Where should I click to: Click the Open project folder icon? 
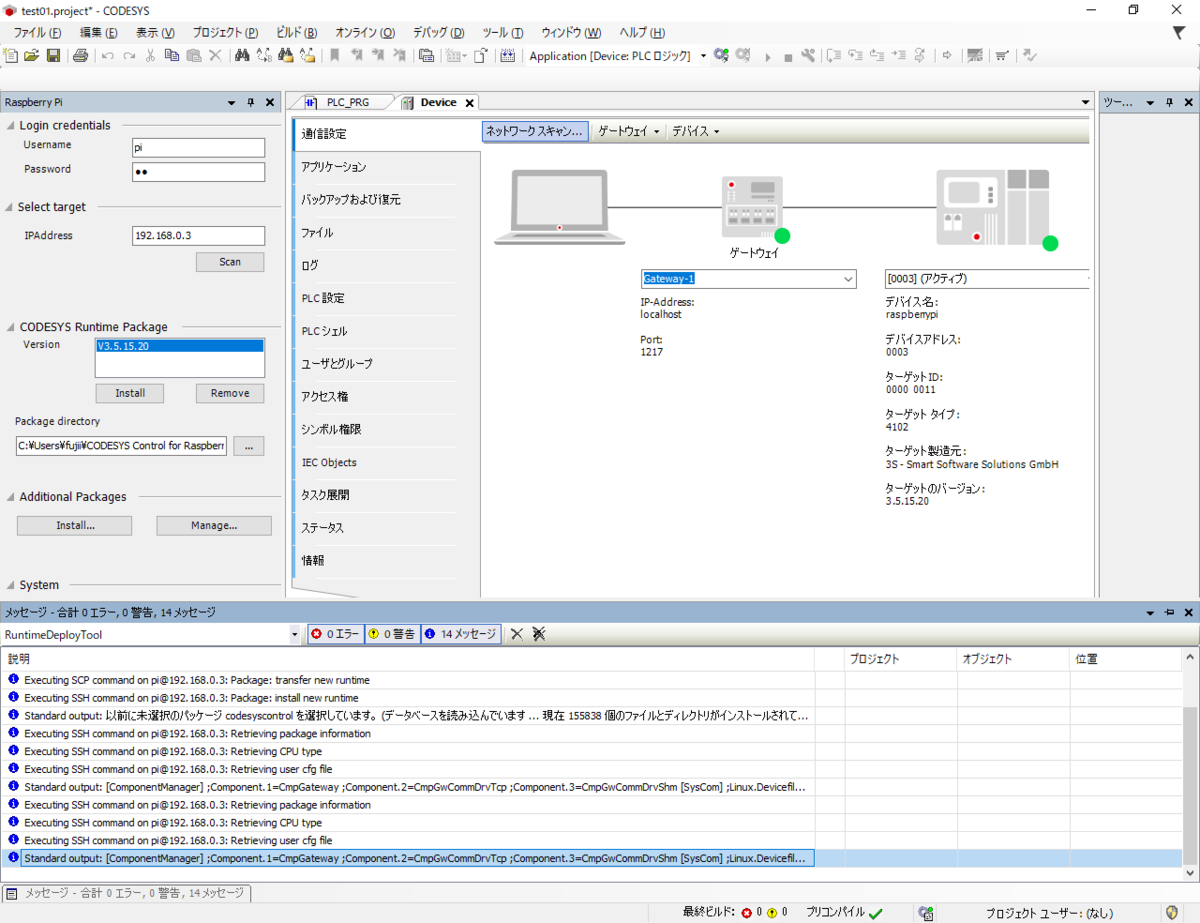(31, 56)
